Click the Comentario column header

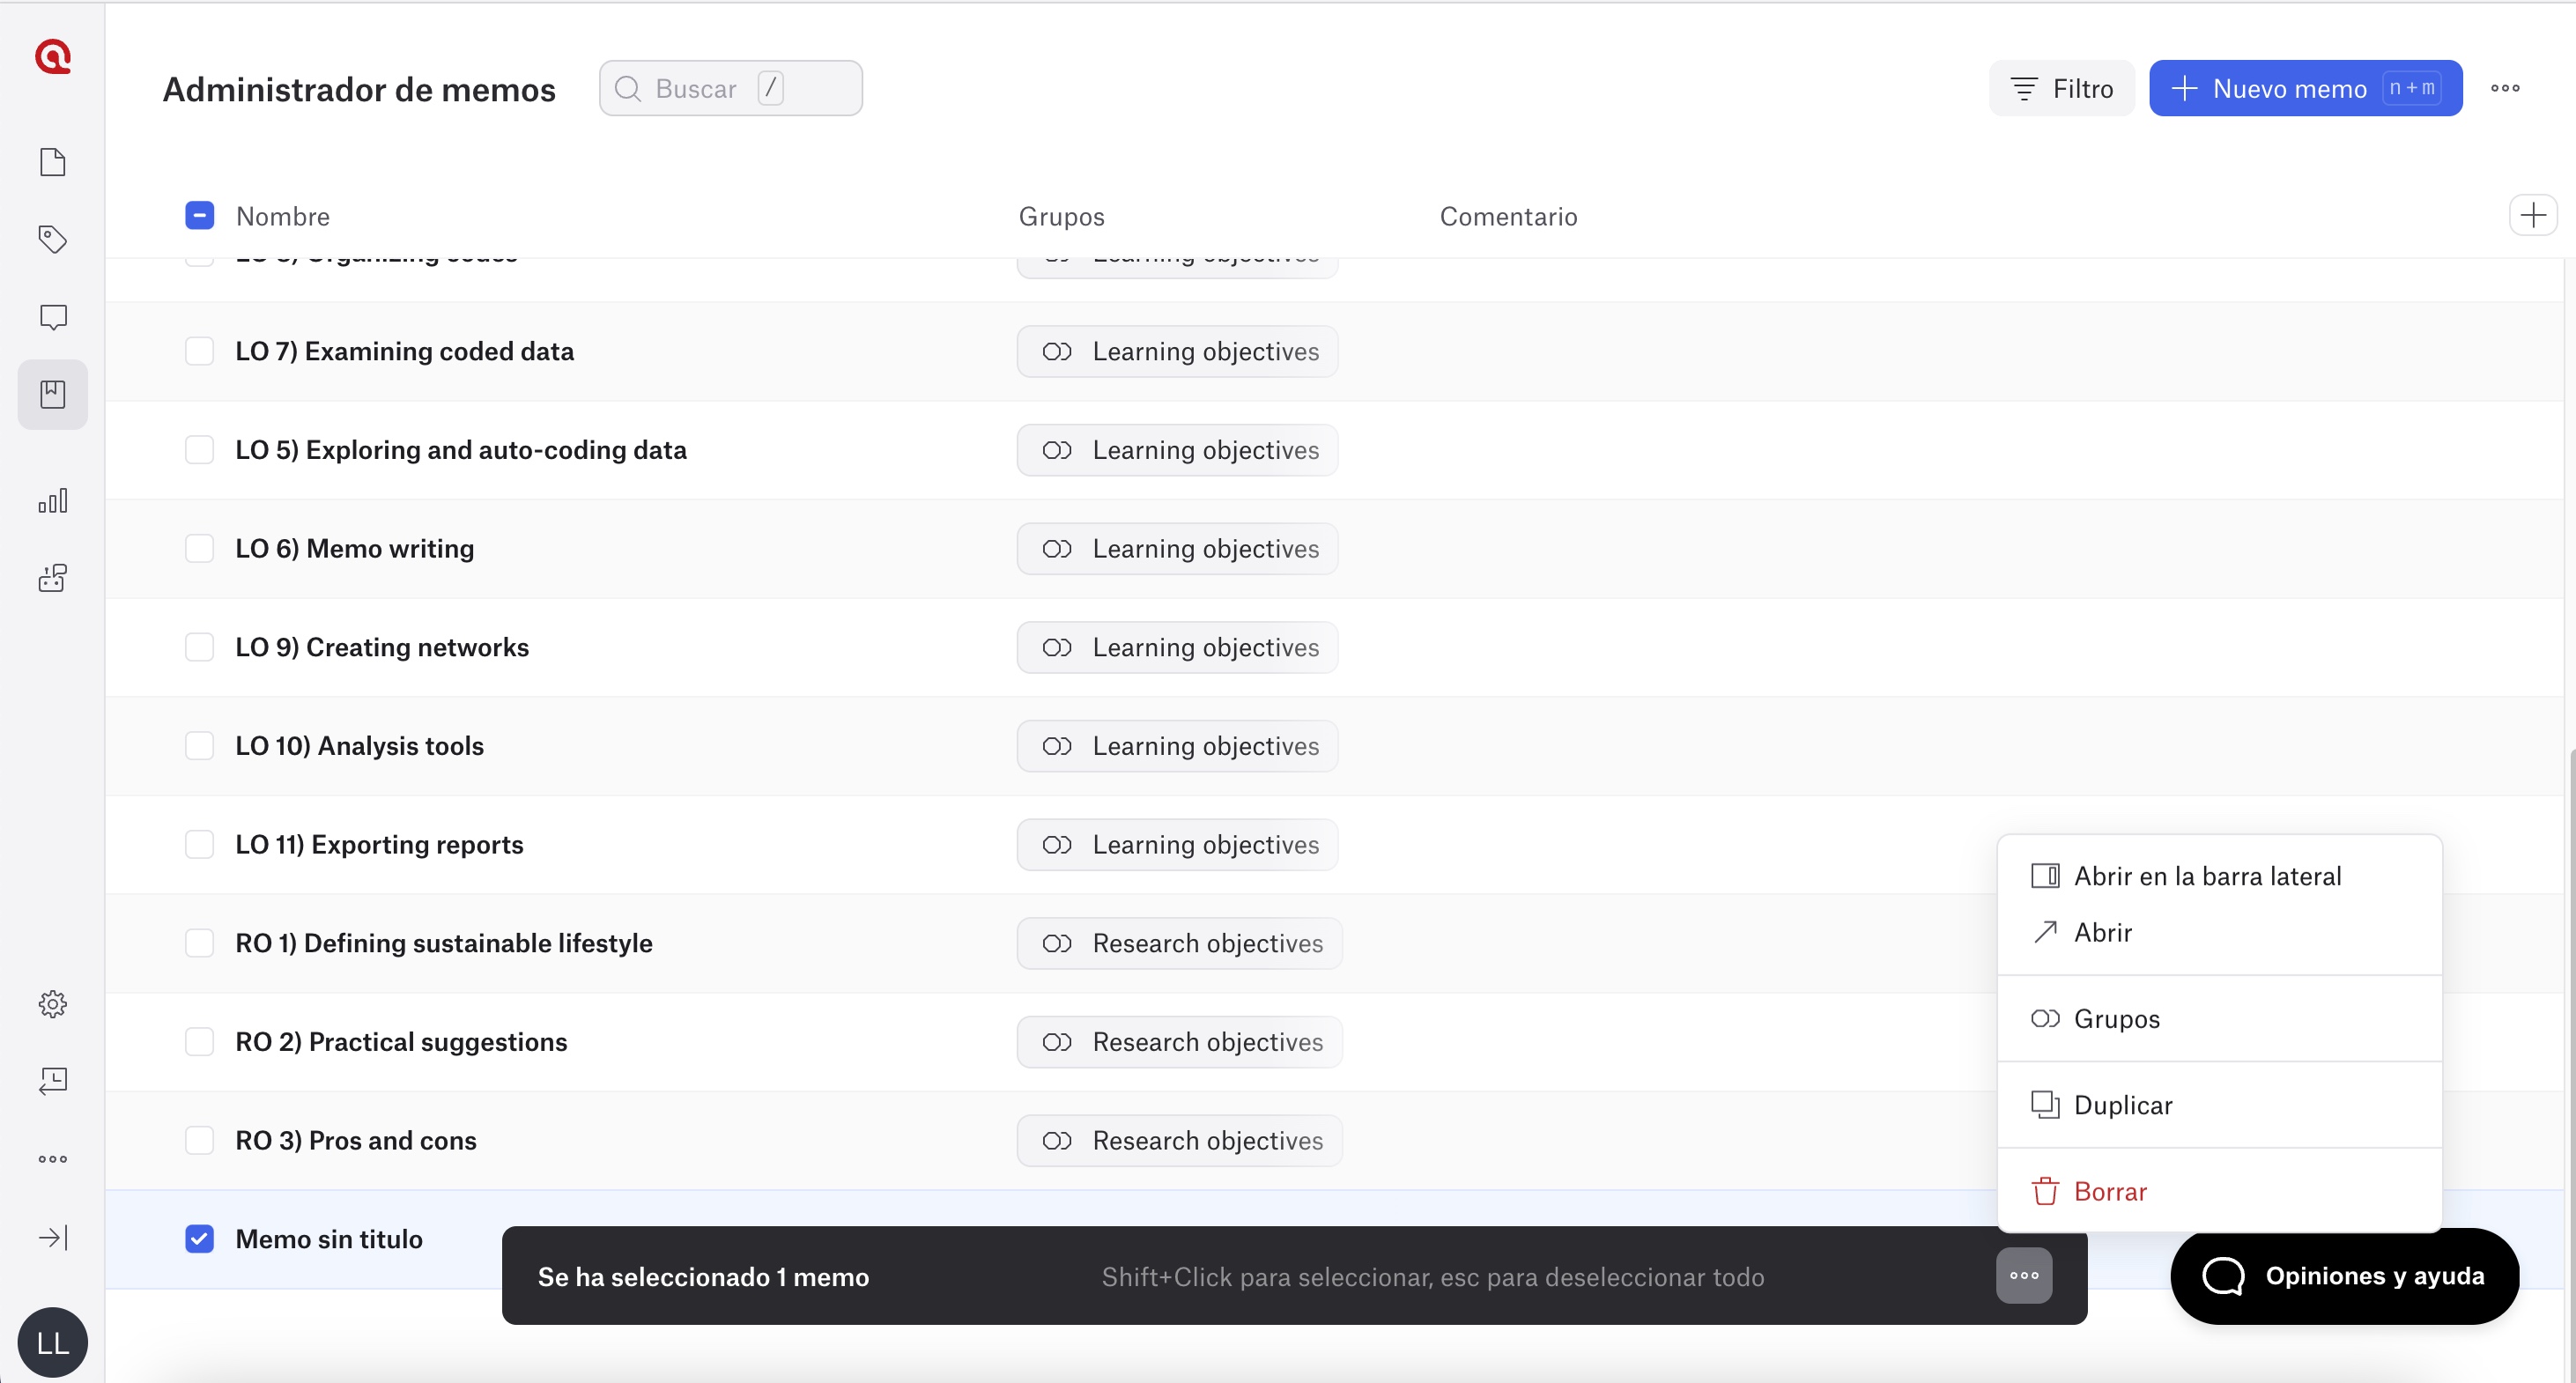pyautogui.click(x=1508, y=216)
